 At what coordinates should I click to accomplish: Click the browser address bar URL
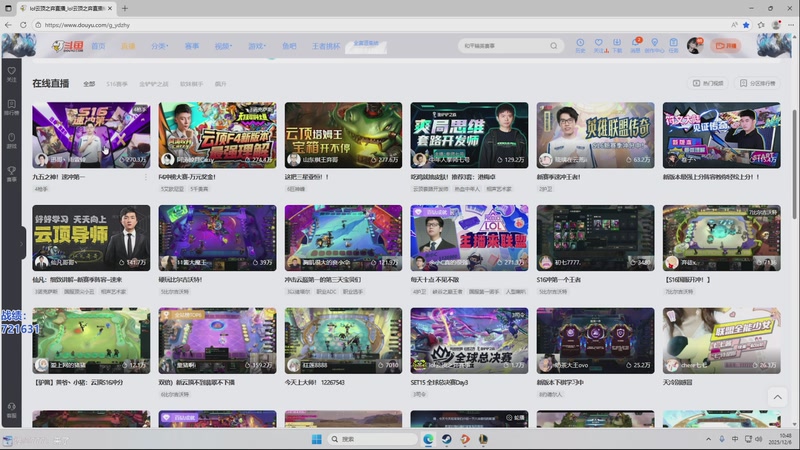[x=87, y=25]
